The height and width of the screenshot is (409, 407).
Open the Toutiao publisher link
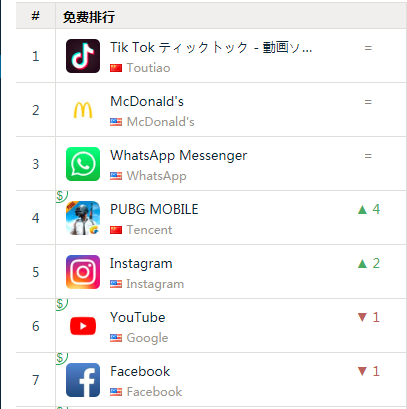(148, 68)
